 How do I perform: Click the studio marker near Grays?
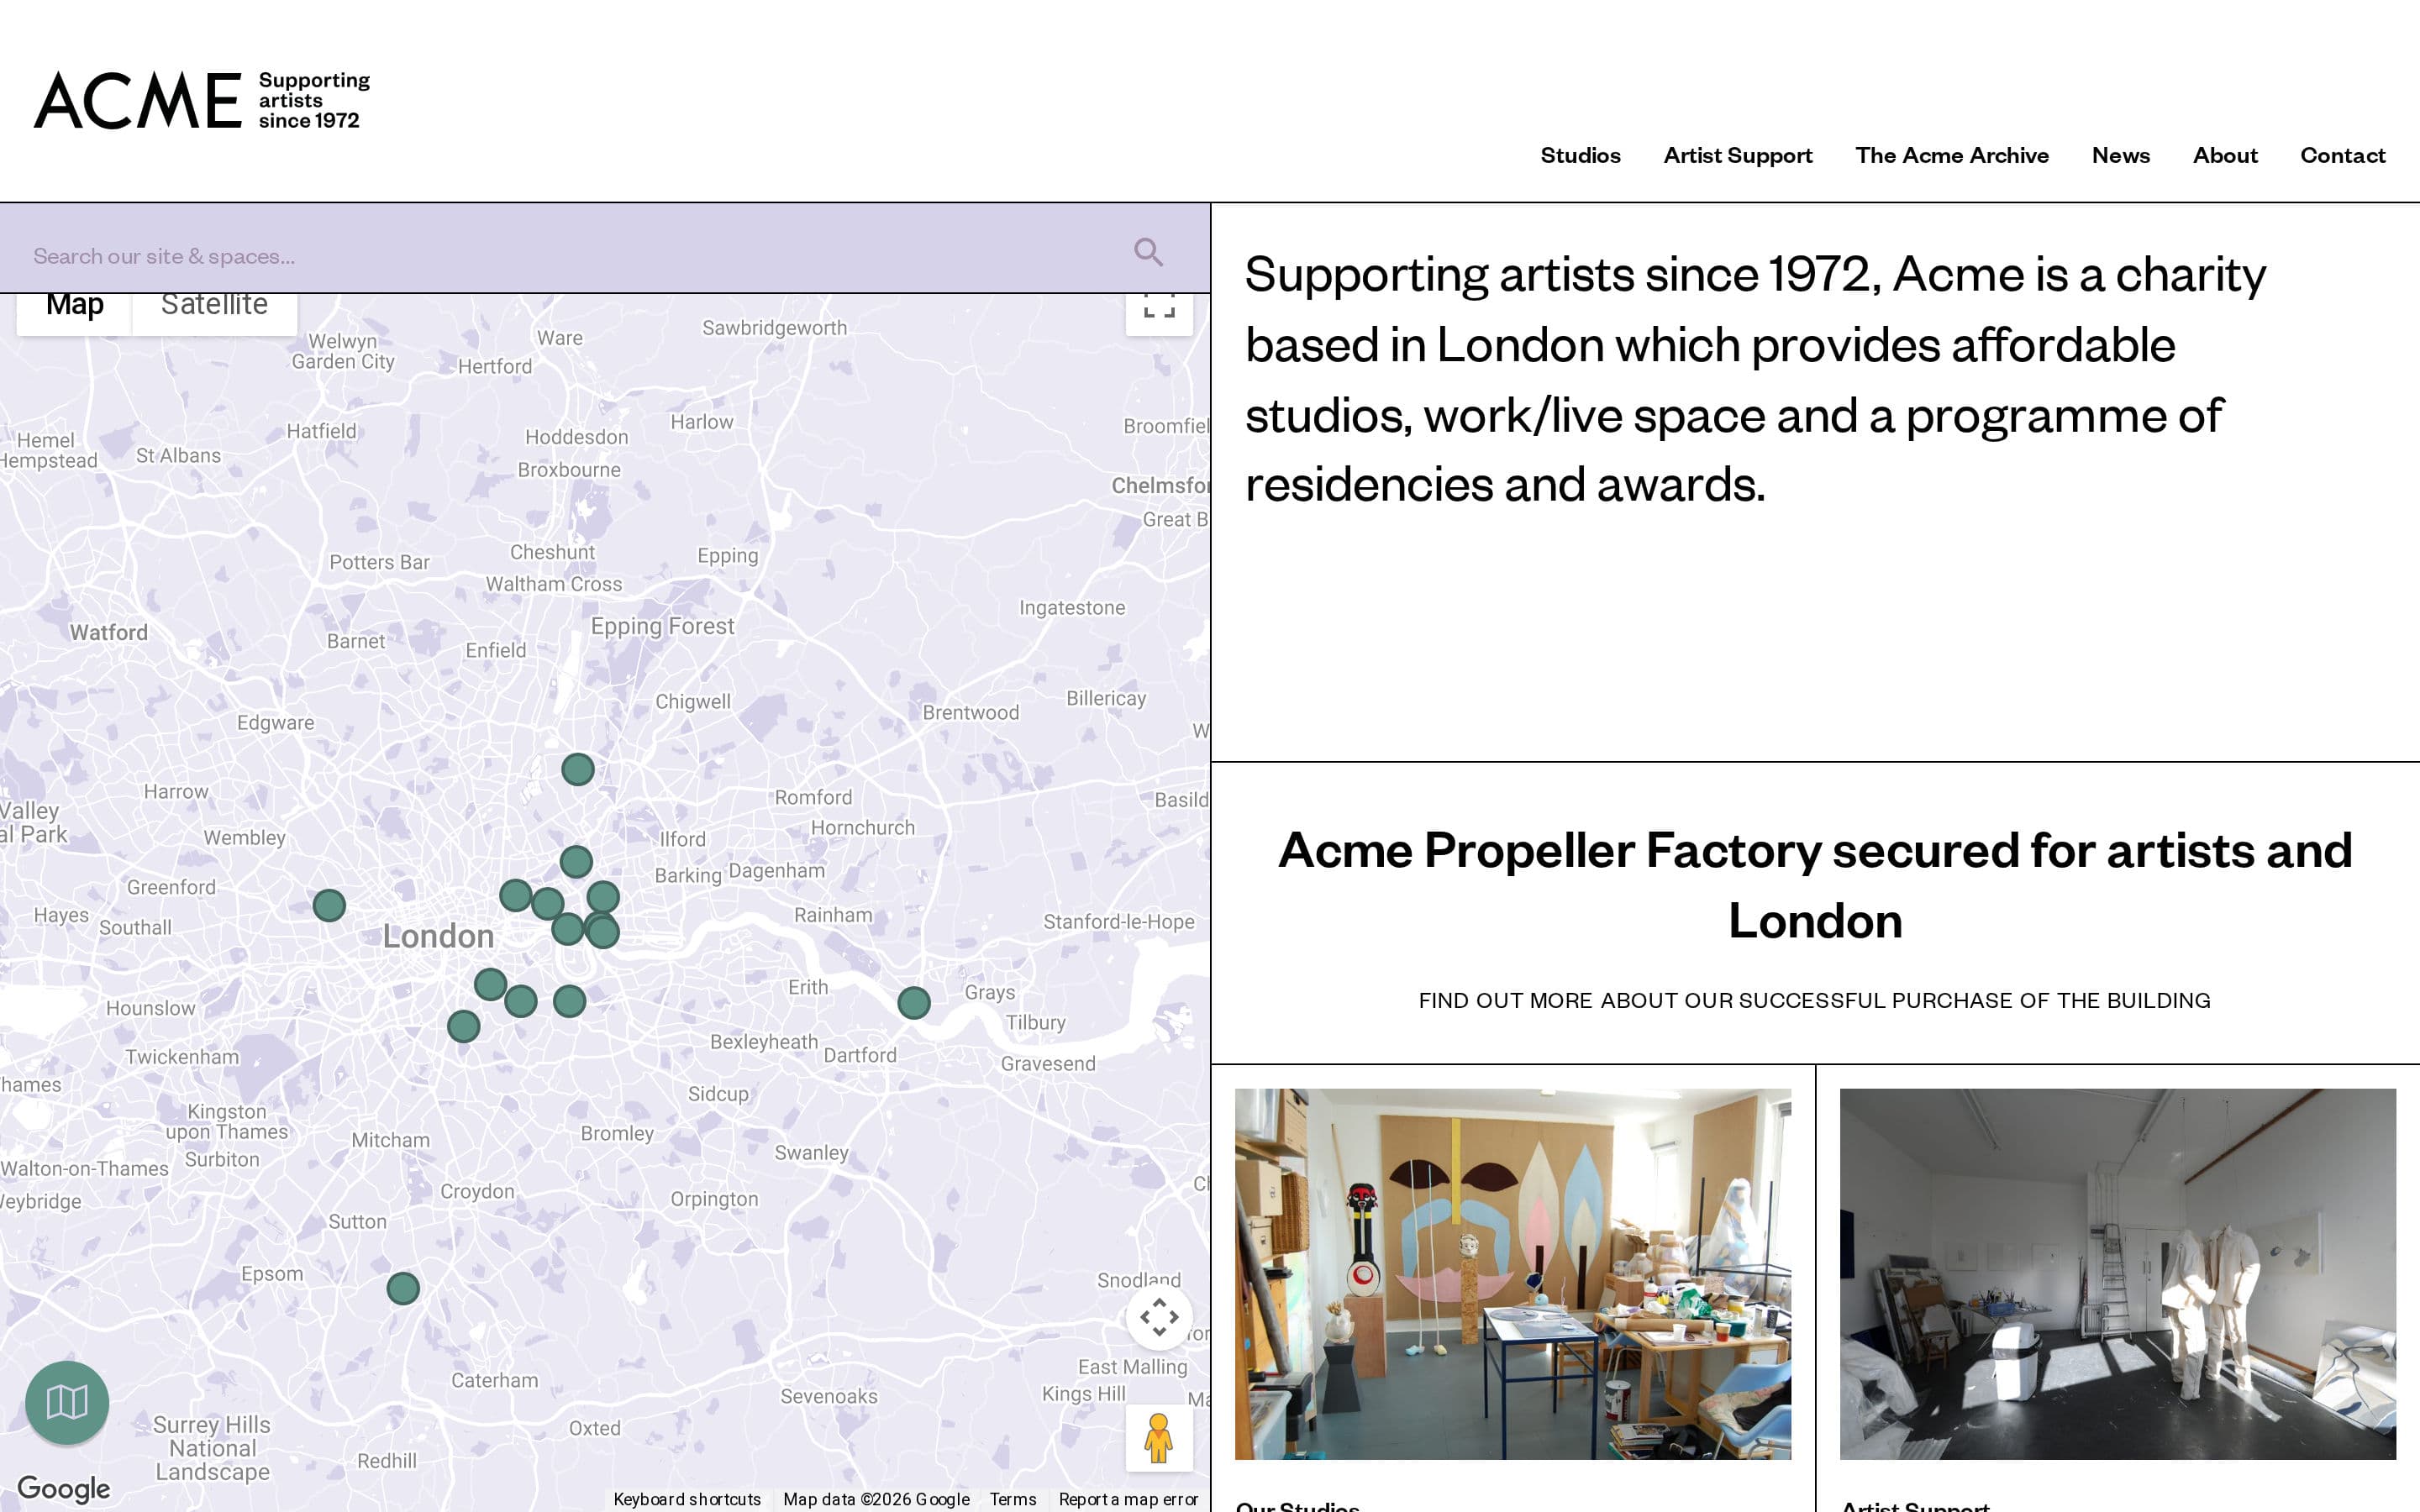914,1002
